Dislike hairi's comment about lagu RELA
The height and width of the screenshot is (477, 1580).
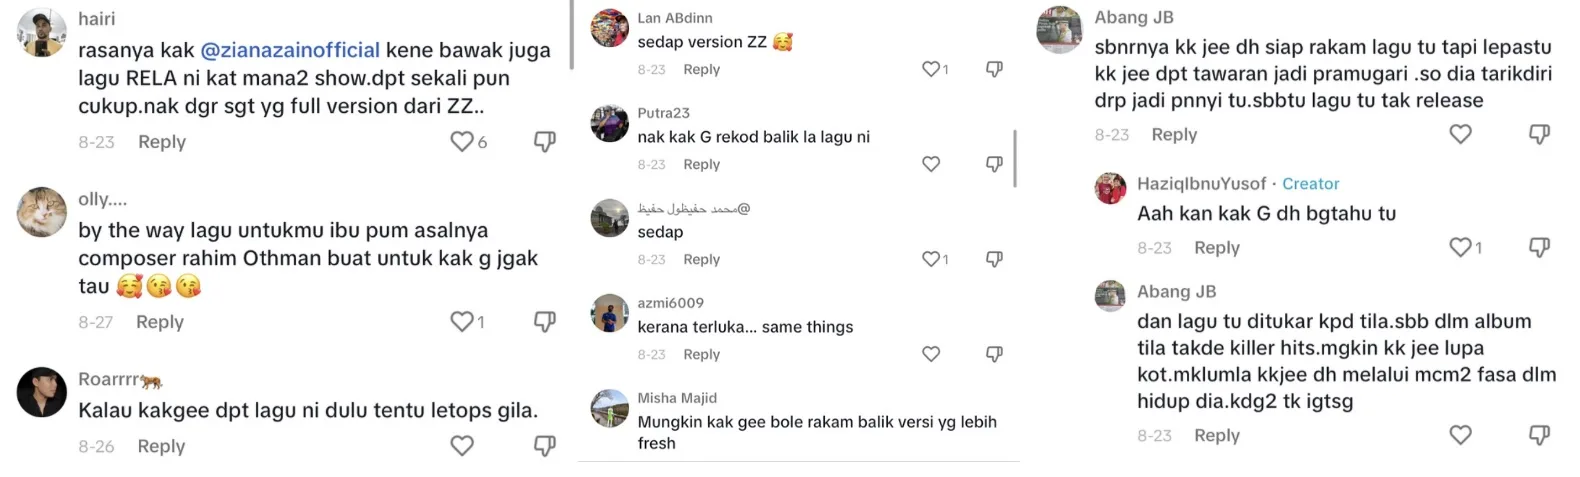click(x=545, y=142)
